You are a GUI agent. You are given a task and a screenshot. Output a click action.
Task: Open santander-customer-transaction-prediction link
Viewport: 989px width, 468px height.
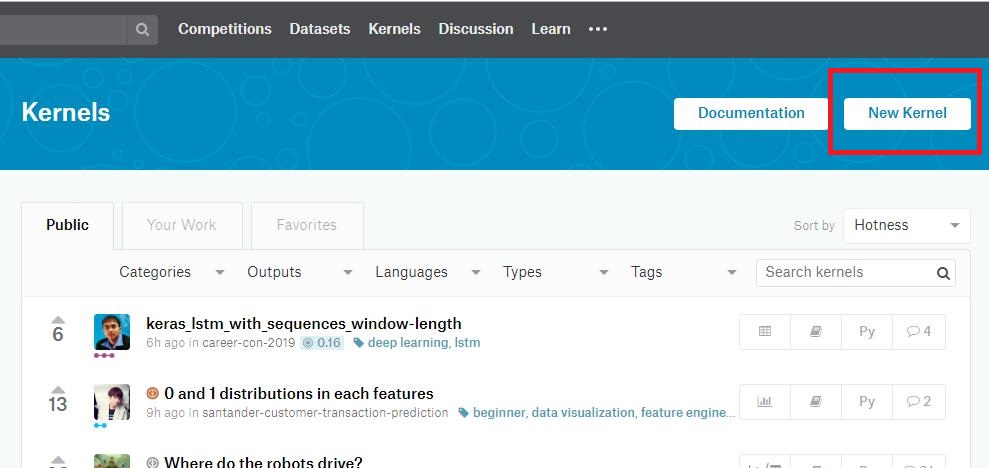point(325,413)
